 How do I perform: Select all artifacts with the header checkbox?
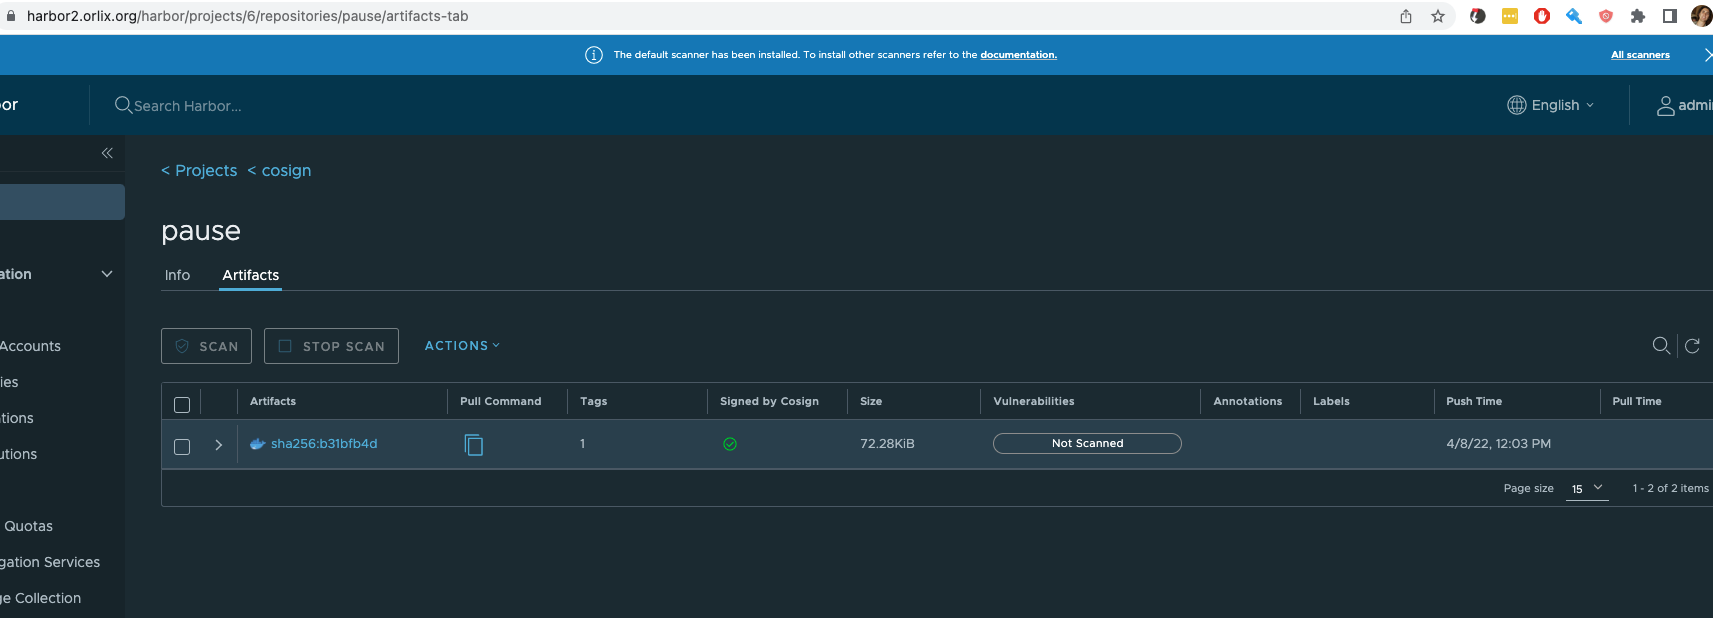(x=182, y=404)
